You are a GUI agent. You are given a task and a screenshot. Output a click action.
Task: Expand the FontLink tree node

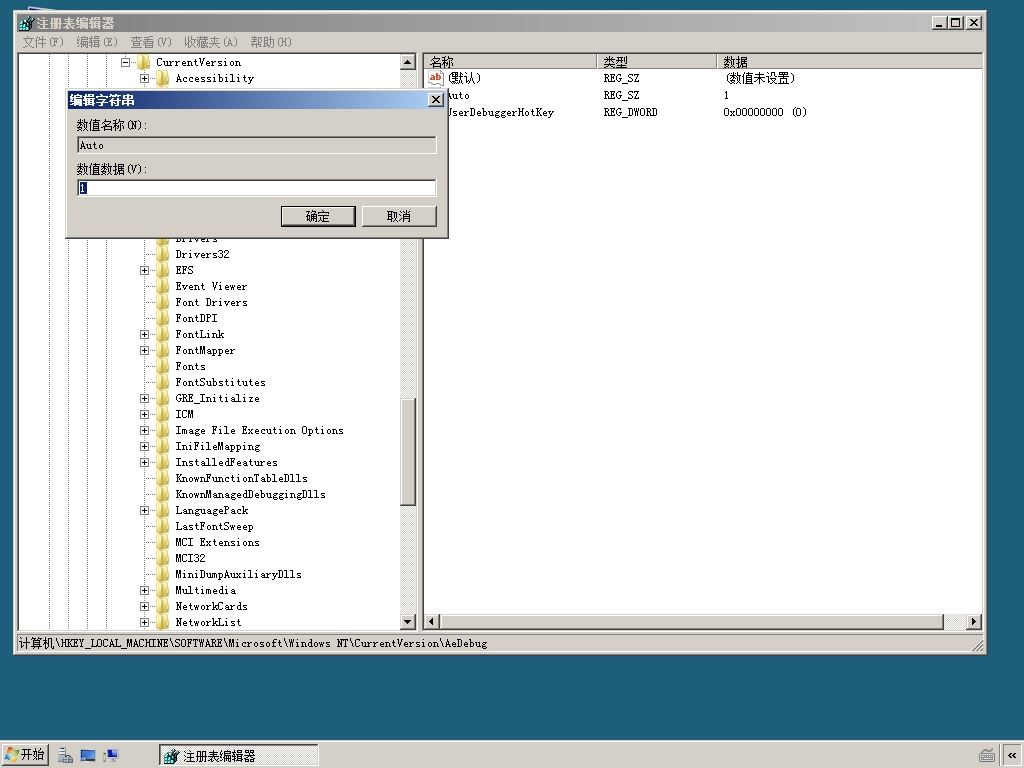(144, 334)
